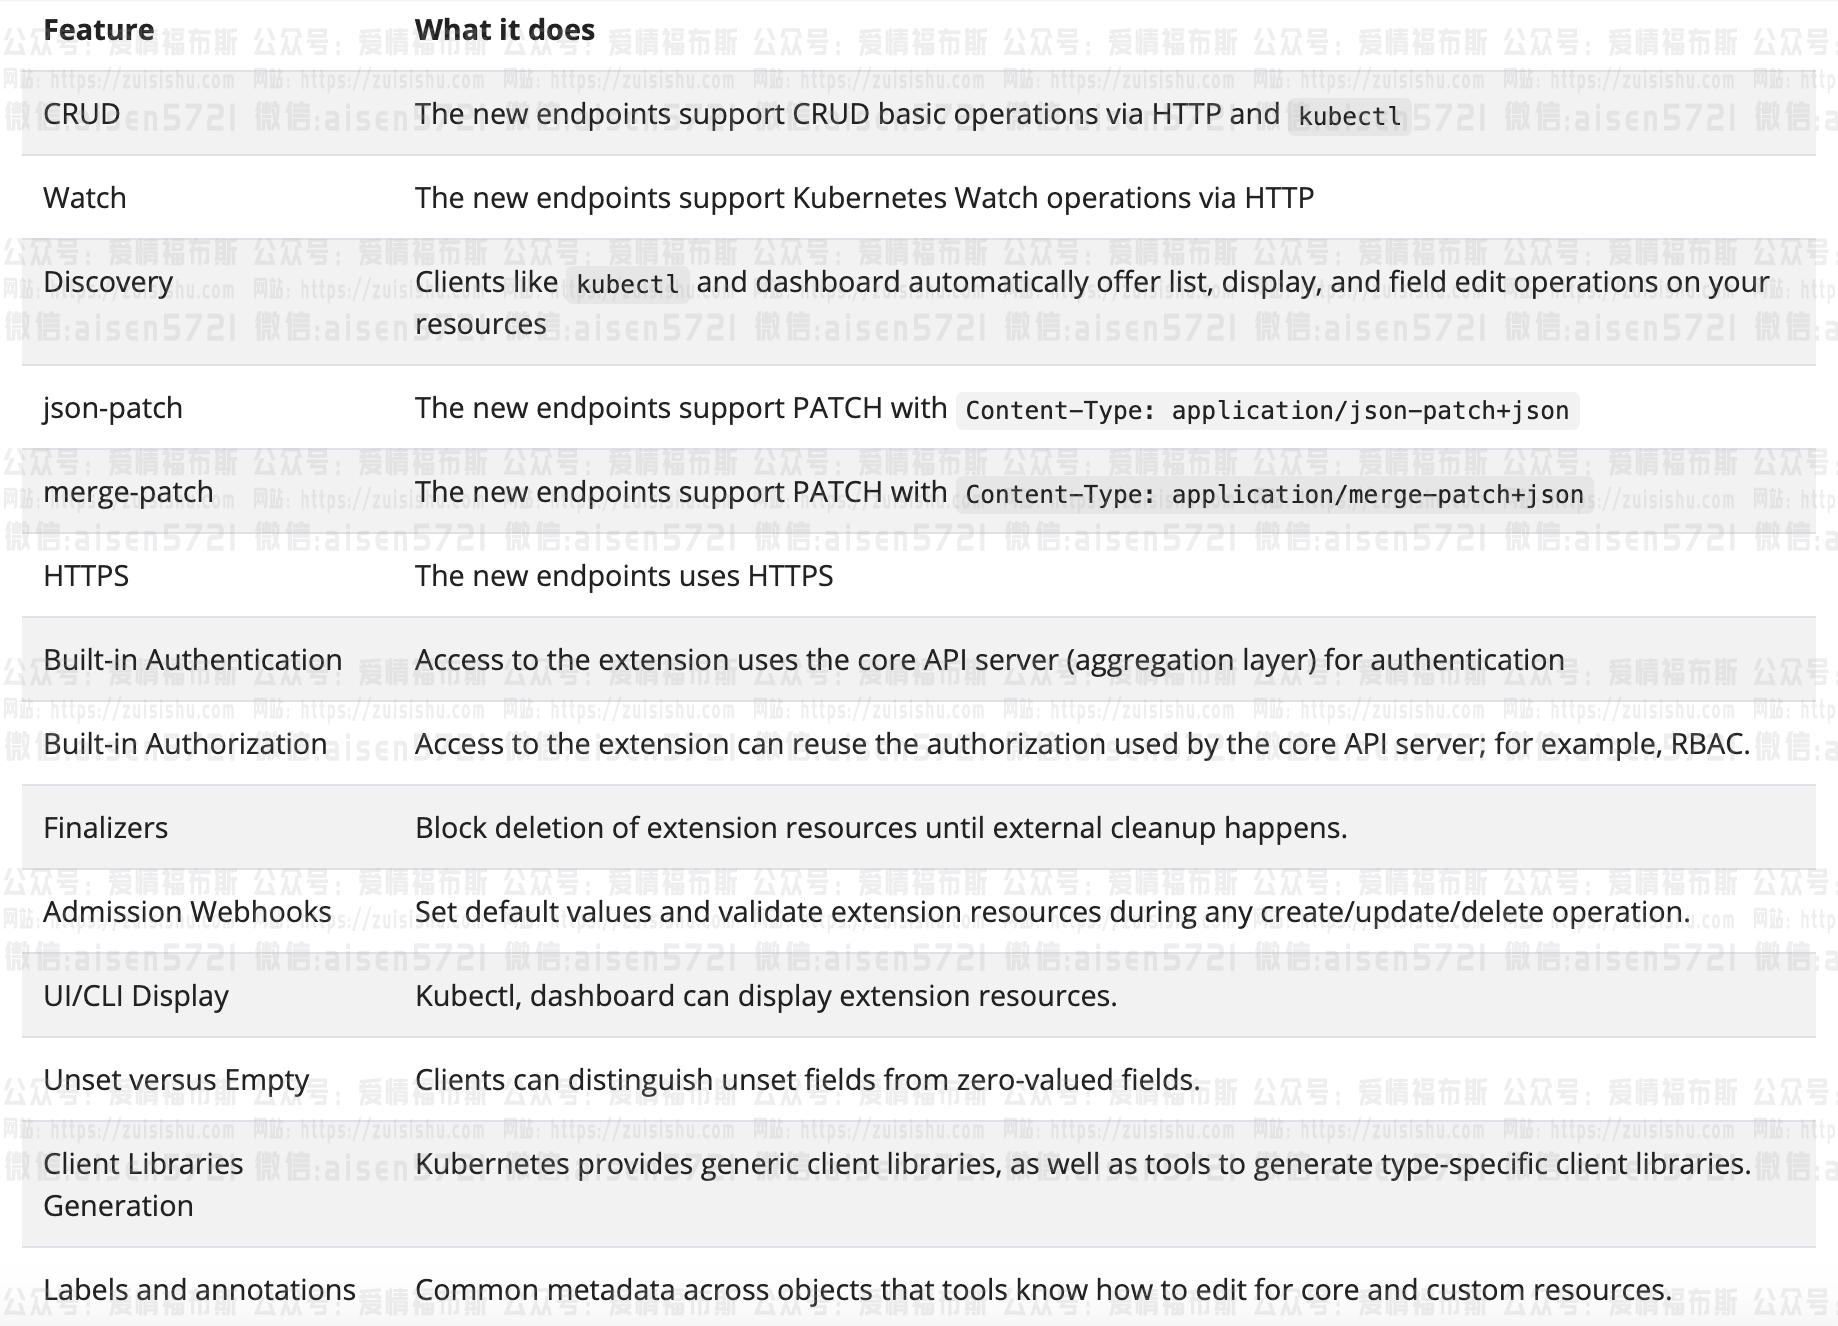Select the Finalizers feature name

105,828
